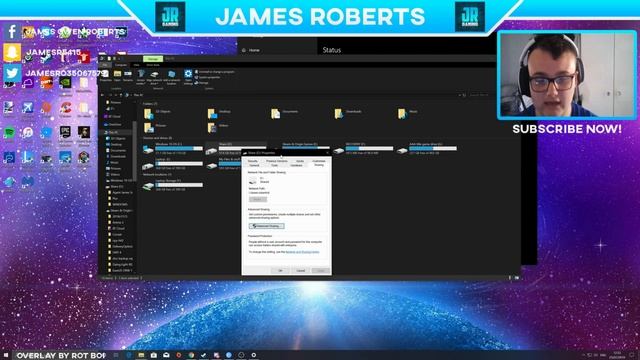Click the Access media ribbon icon
The height and width of the screenshot is (360, 640).
[141, 76]
